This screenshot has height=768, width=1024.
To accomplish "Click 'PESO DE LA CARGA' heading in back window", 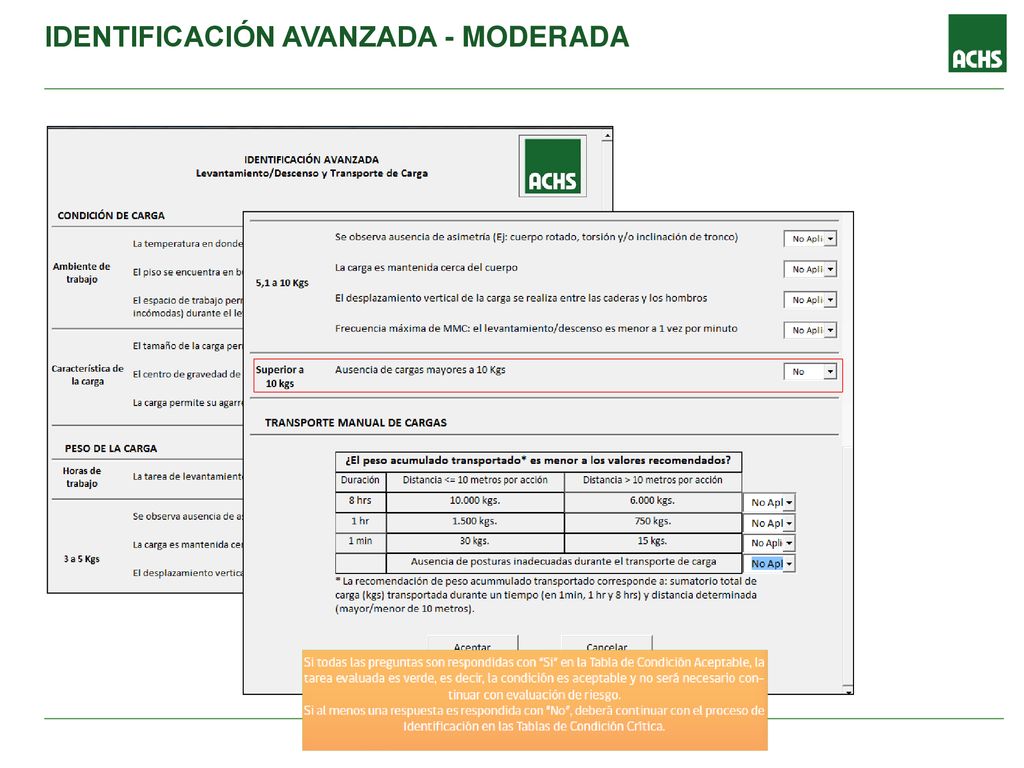I will click(111, 449).
